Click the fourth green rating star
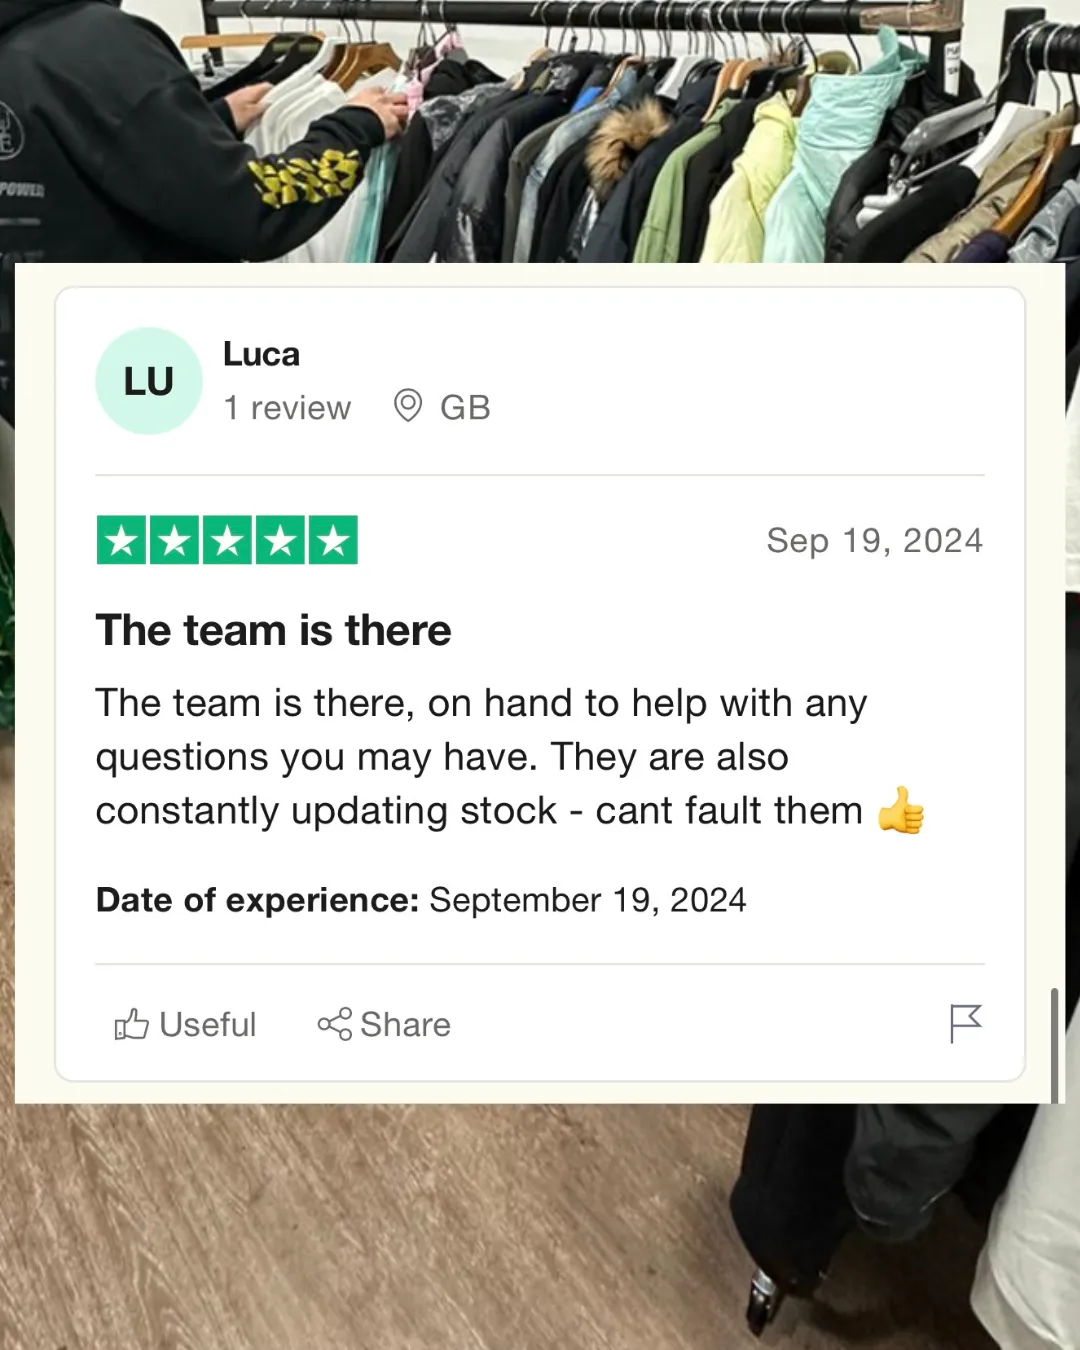This screenshot has width=1080, height=1350. pyautogui.click(x=280, y=540)
